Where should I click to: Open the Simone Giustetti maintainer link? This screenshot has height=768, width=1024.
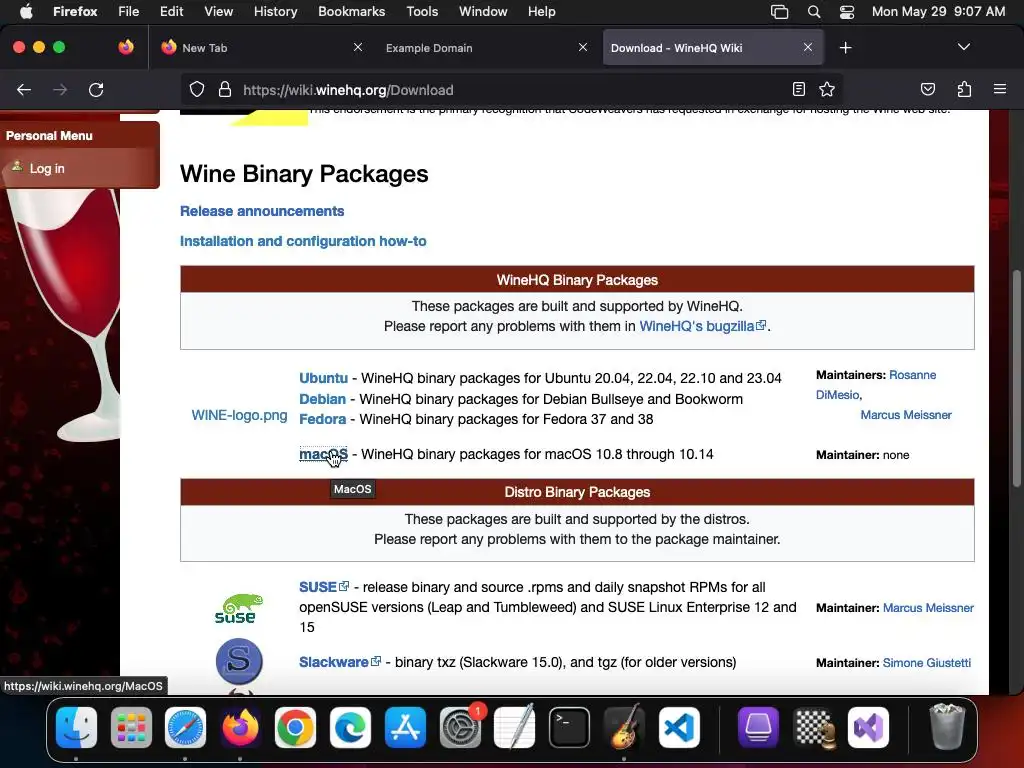(x=927, y=663)
